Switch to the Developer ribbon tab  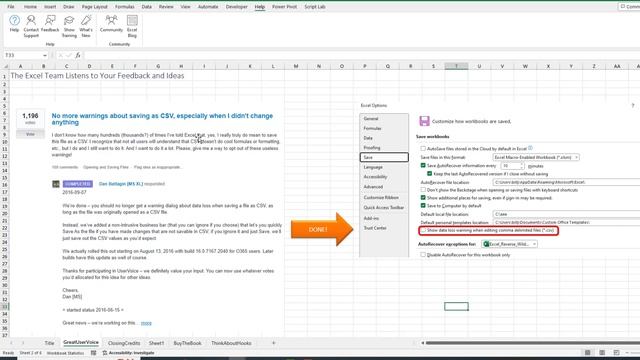(237, 7)
